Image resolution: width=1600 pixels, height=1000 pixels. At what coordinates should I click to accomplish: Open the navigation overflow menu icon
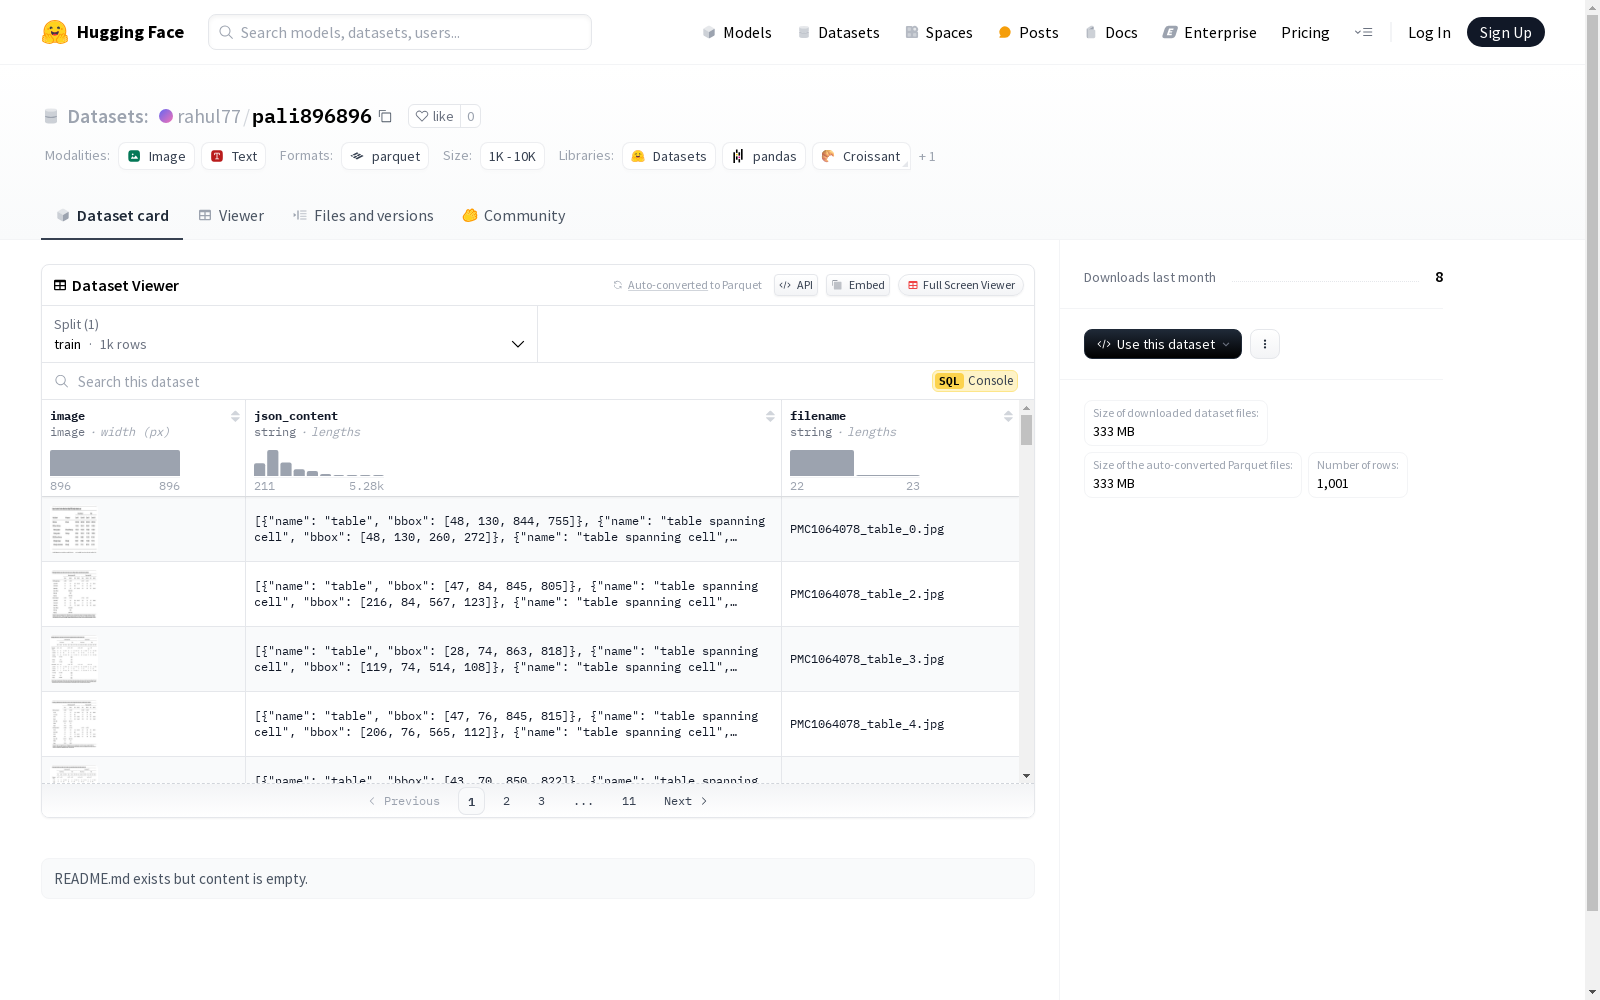click(1363, 32)
